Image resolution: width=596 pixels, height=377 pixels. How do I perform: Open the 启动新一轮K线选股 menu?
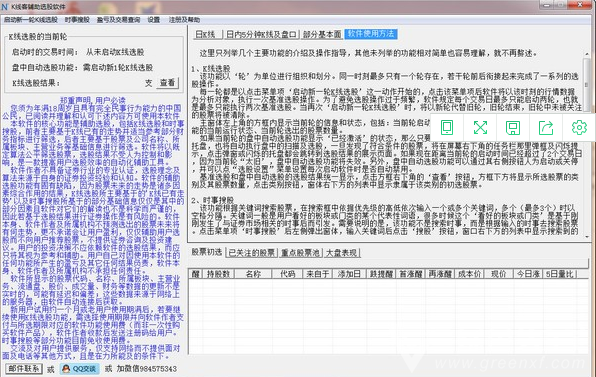(x=31, y=20)
